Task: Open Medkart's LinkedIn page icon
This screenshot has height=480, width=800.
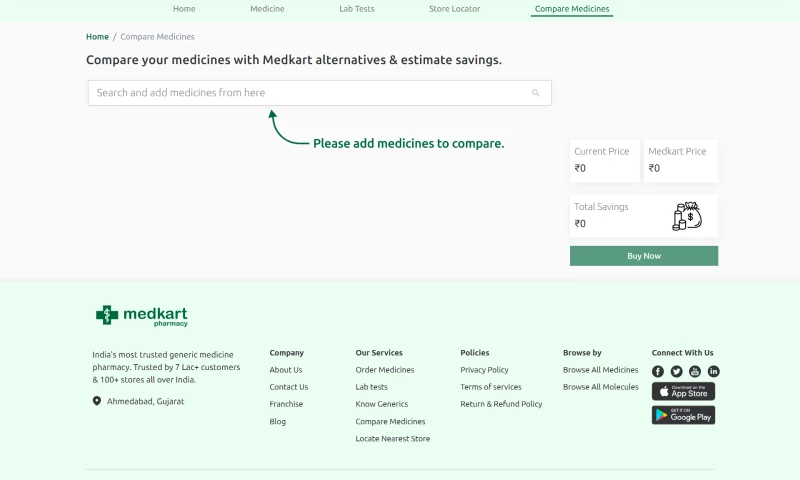Action: pyautogui.click(x=714, y=371)
